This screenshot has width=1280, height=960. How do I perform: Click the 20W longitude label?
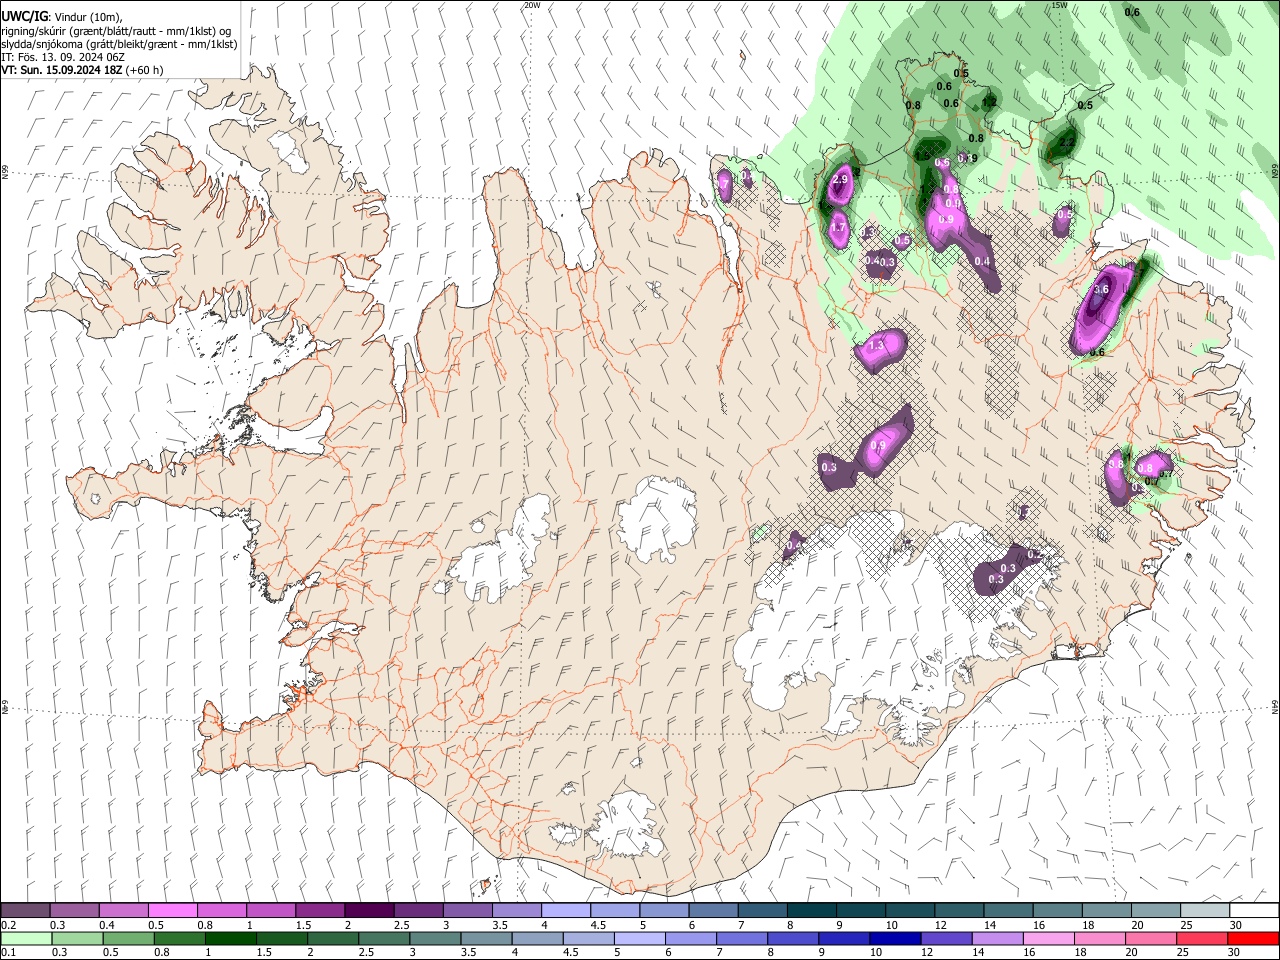[x=532, y=5]
